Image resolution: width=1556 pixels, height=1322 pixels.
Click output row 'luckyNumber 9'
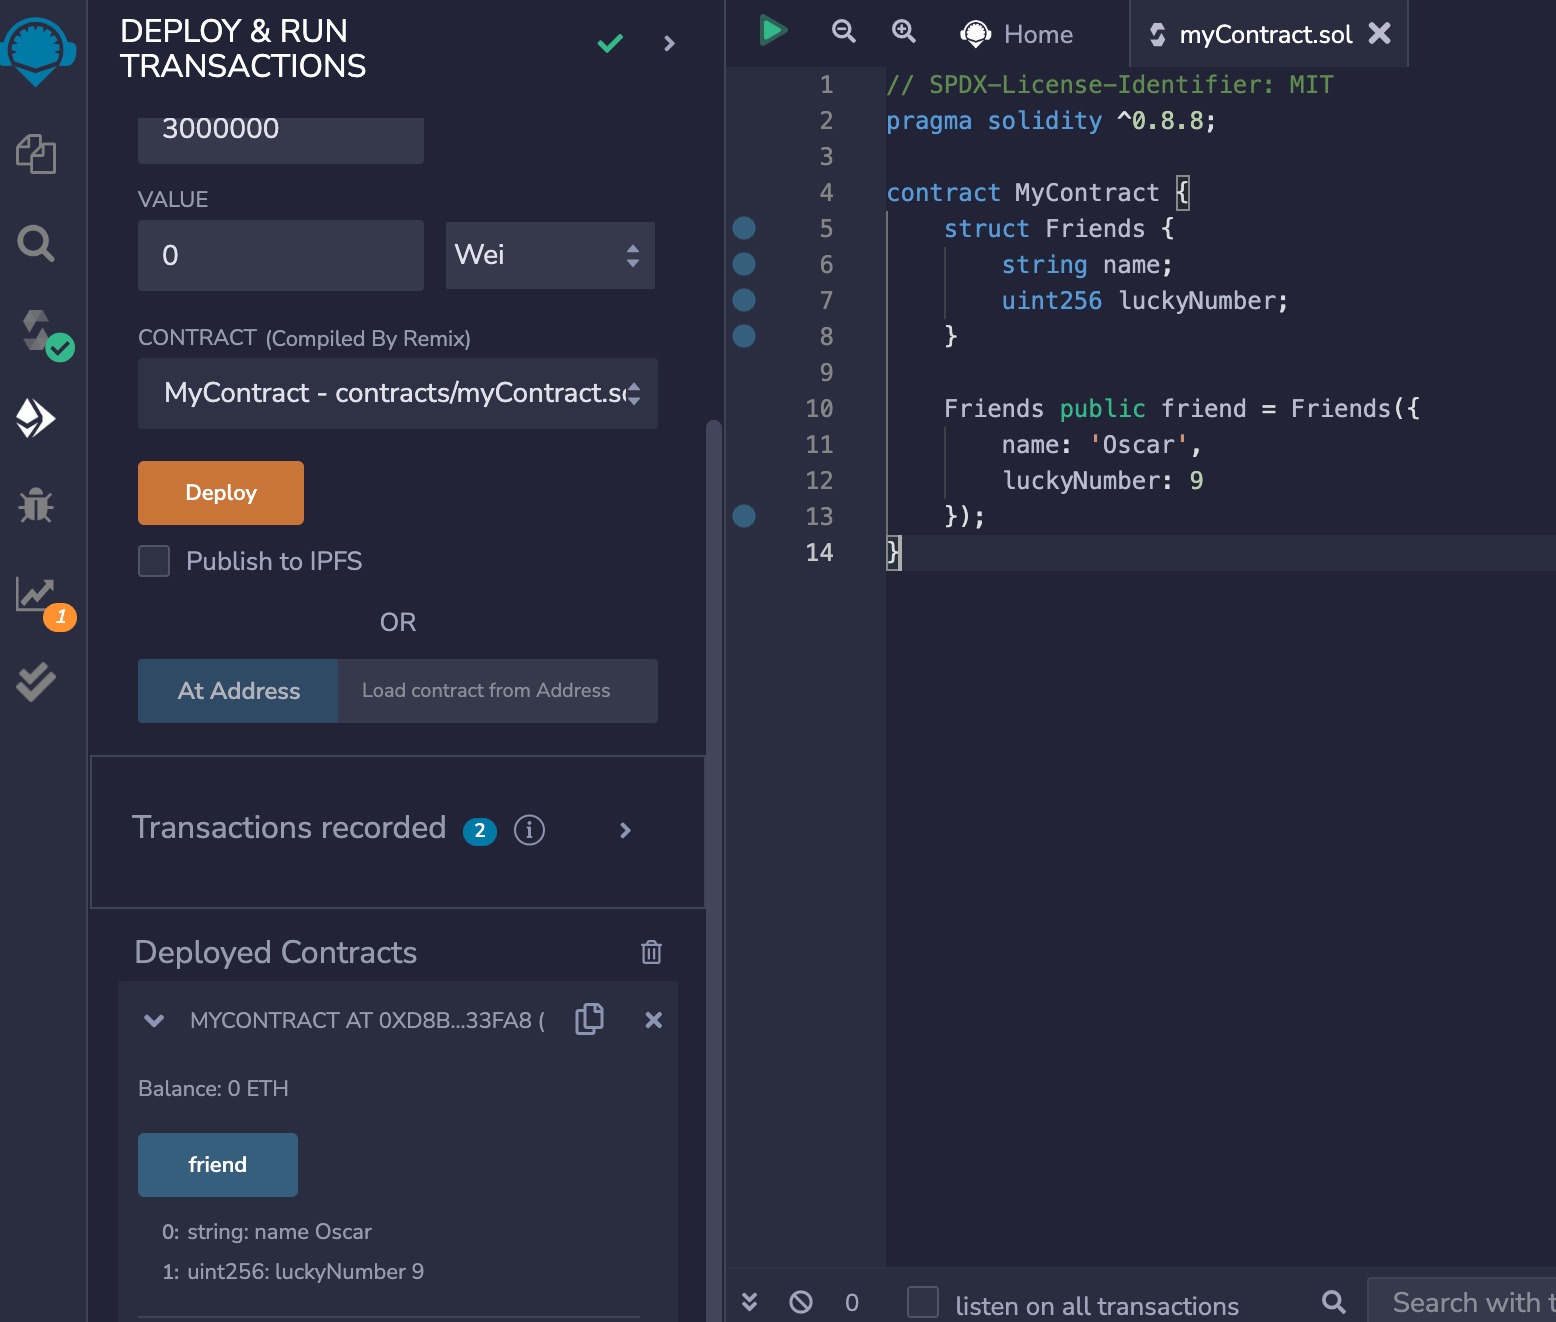[x=293, y=1272]
